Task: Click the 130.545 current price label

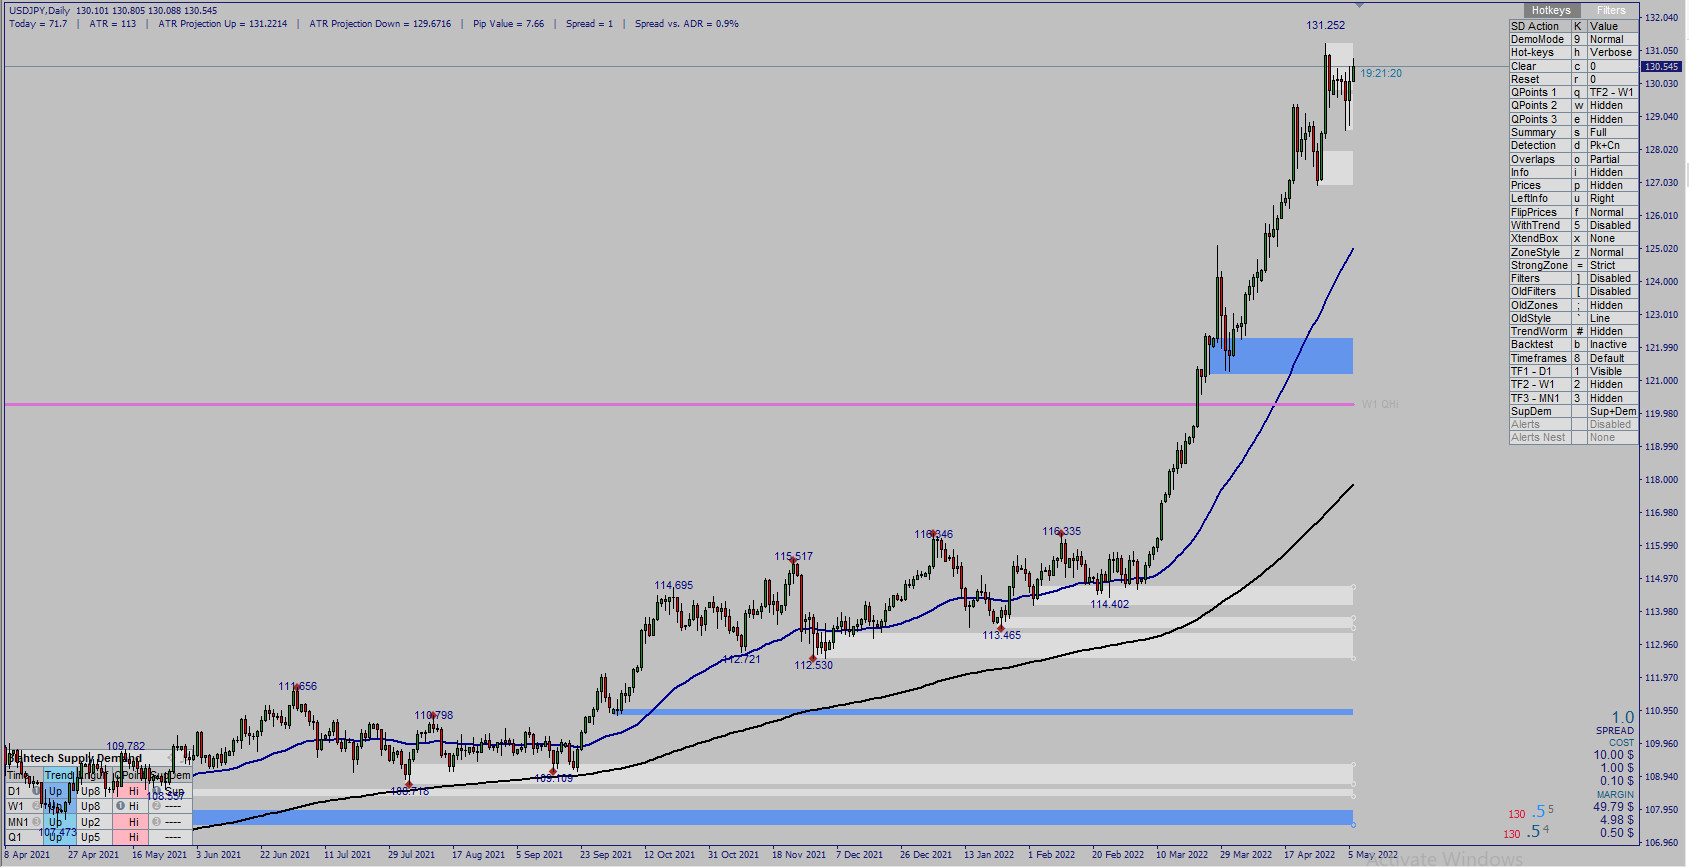Action: [1662, 67]
